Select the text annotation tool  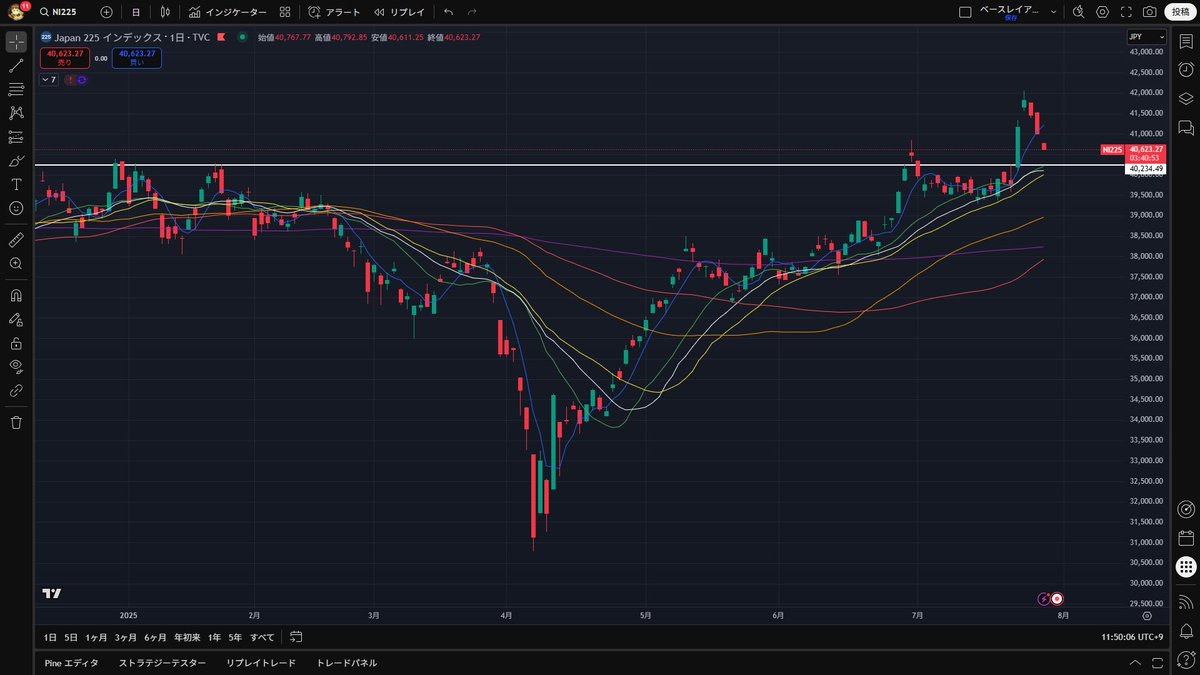16,185
